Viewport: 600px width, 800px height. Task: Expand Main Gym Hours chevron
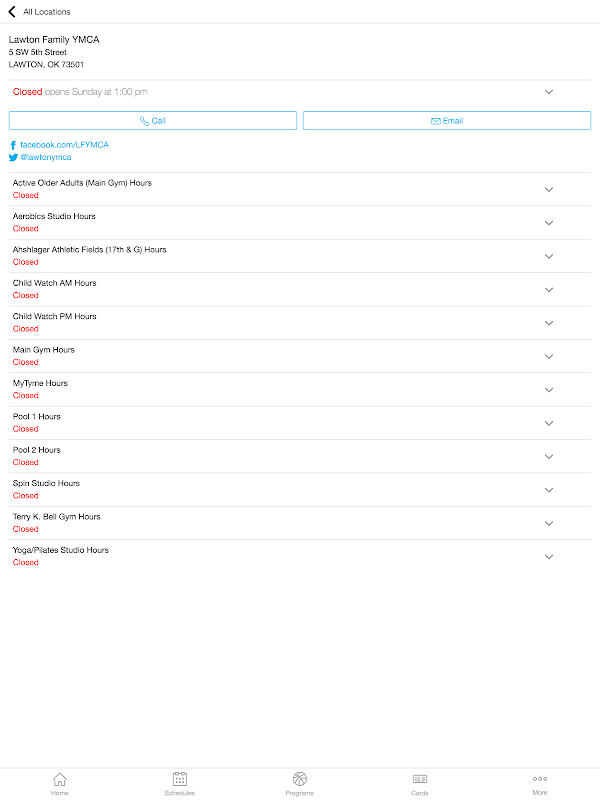[x=549, y=356]
